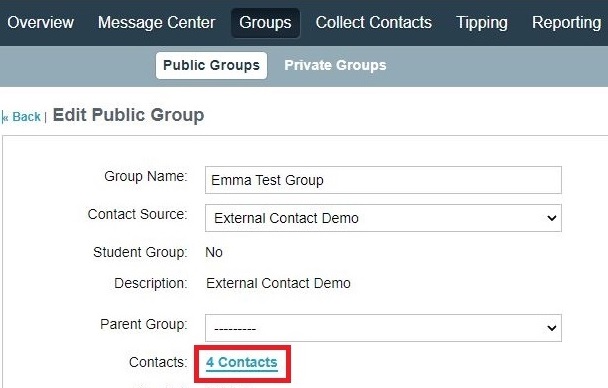Select the Public Groups sub-tab

[211, 66]
